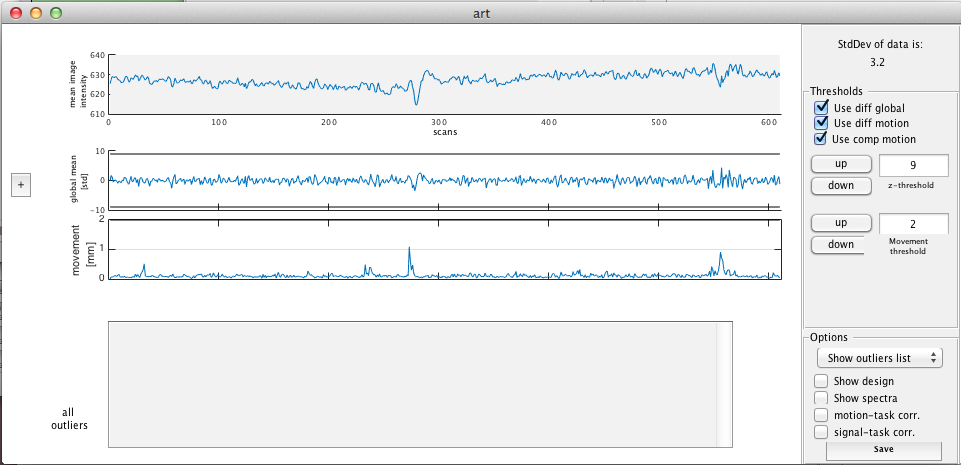Tick the signal-task corr. checkbox
The width and height of the screenshot is (961, 465).
[821, 432]
